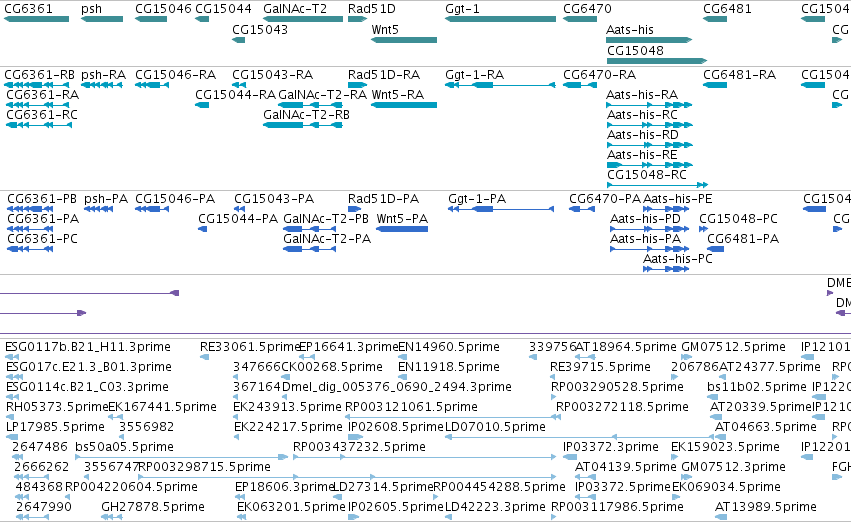851x522 pixels.
Task: Open the 'Aats-his' gene label
Action: click(x=630, y=30)
